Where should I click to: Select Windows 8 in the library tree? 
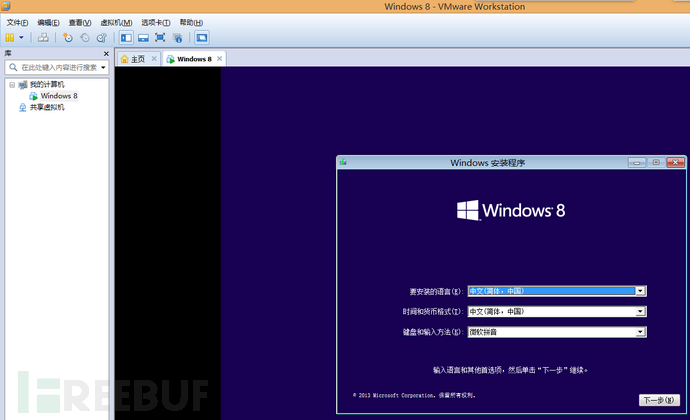click(x=58, y=96)
